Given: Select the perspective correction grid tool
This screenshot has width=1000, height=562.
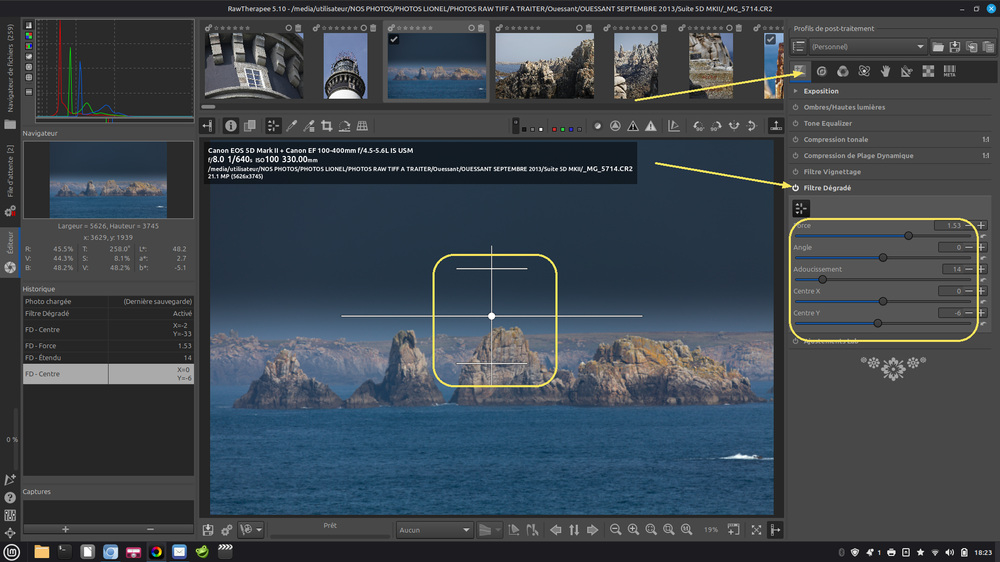Looking at the screenshot, I should point(362,126).
